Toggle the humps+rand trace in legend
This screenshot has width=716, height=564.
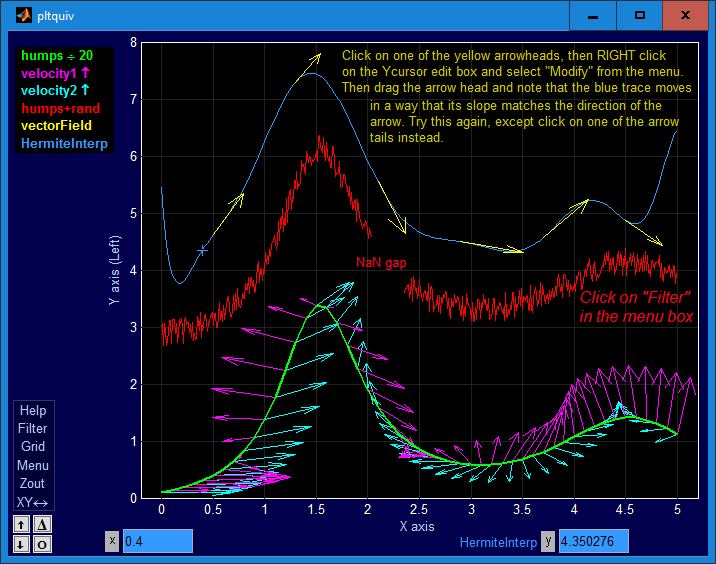pos(61,108)
